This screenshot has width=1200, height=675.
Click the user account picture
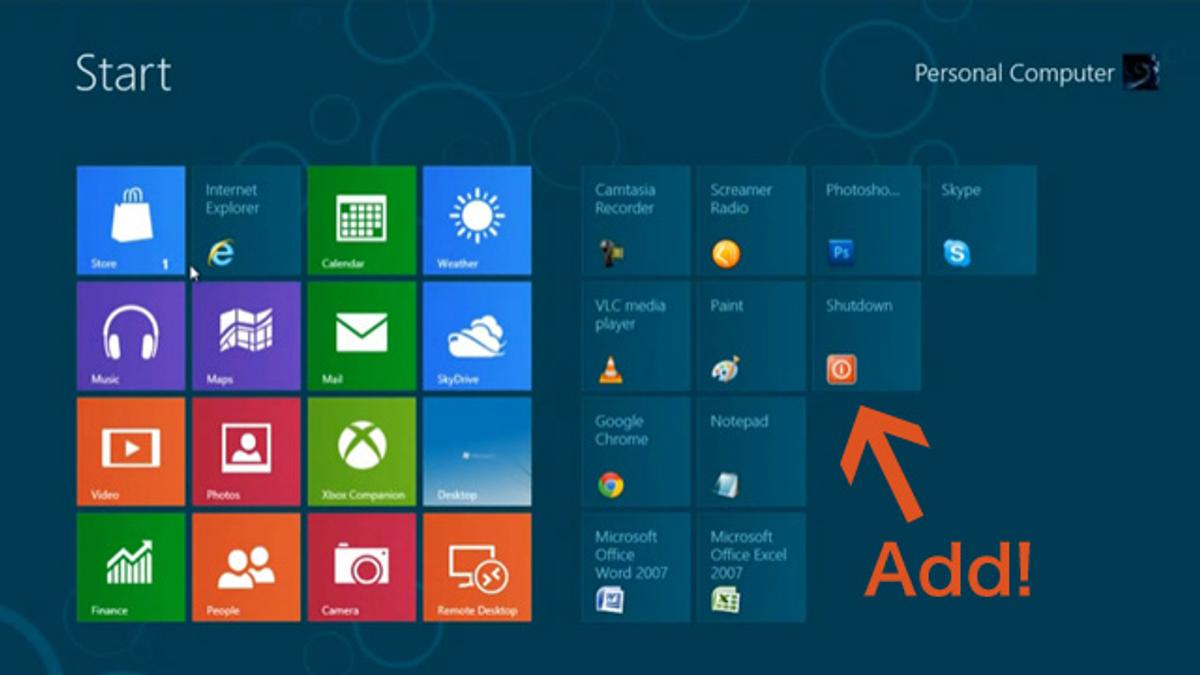point(1140,73)
